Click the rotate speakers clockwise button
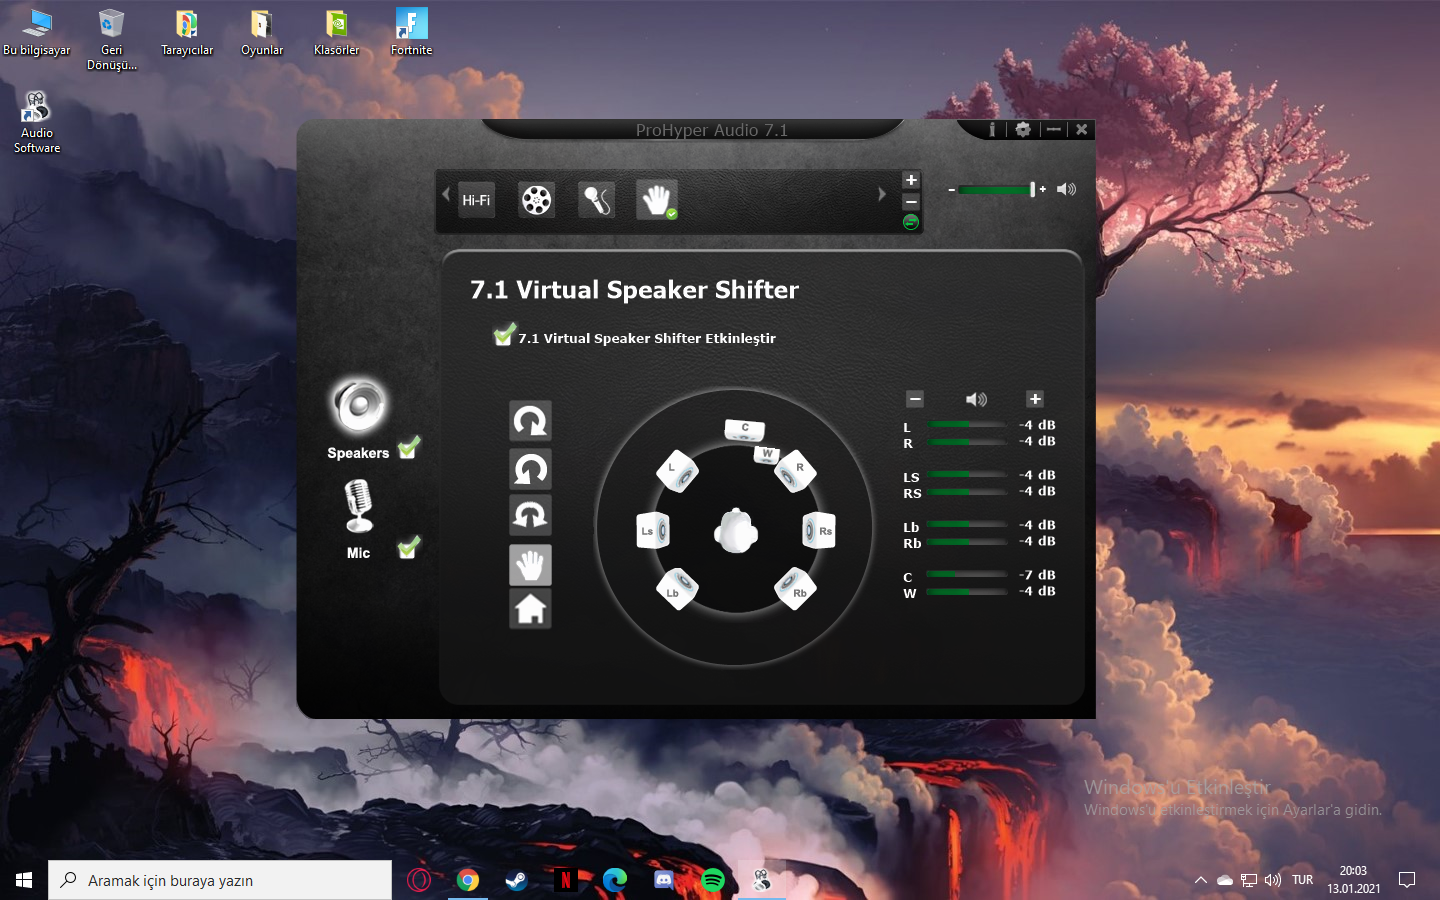The width and height of the screenshot is (1440, 900). [530, 421]
